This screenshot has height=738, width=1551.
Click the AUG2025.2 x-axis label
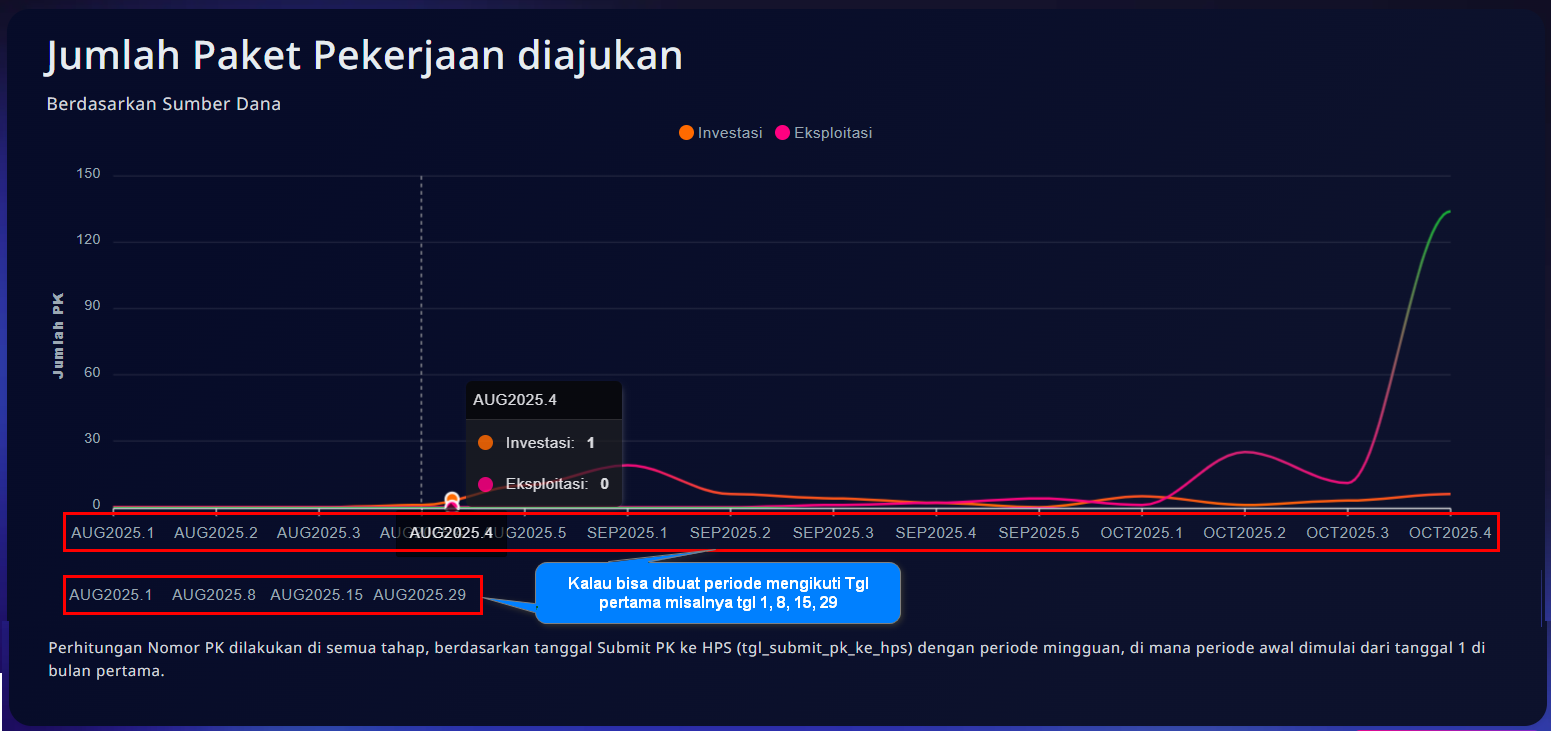[x=216, y=533]
